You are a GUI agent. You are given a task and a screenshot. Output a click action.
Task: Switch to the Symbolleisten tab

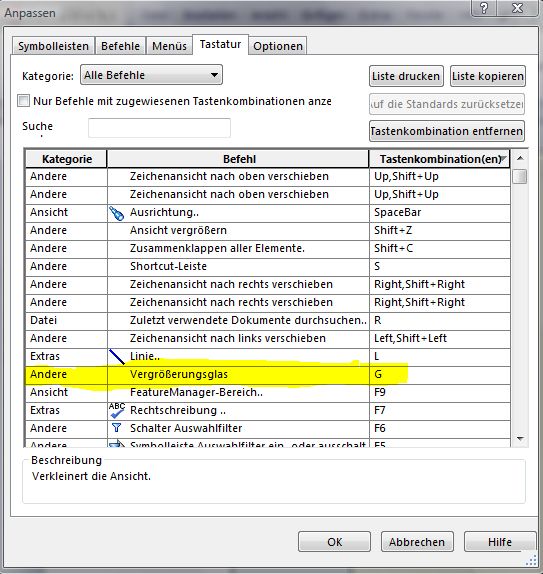point(53,46)
